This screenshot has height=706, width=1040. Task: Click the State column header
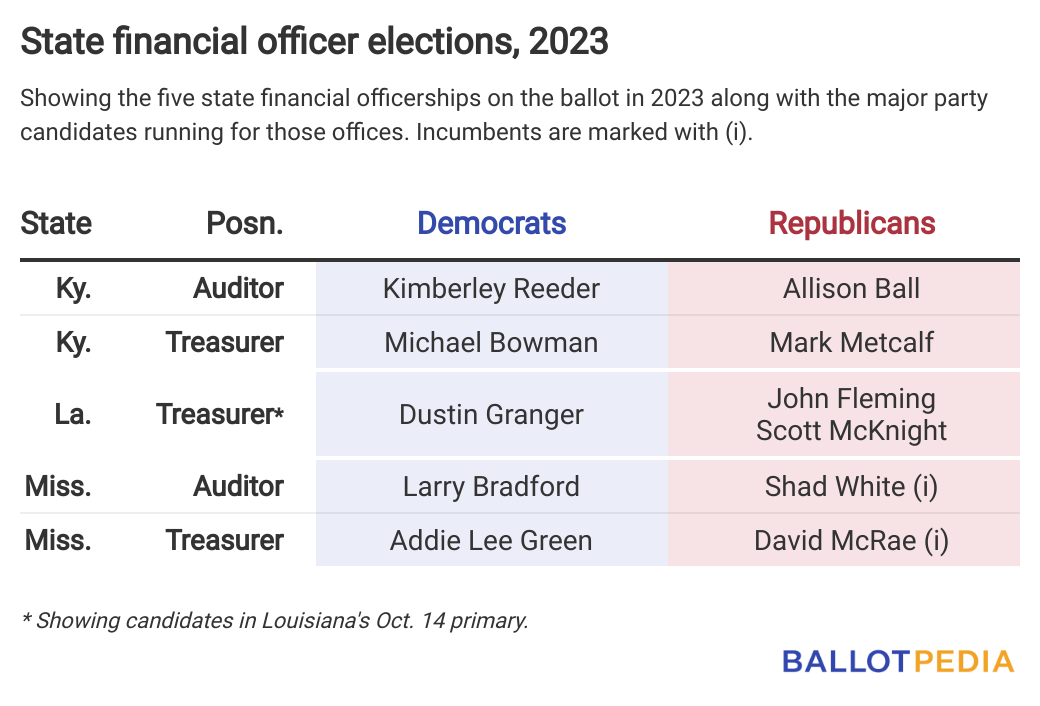click(56, 223)
